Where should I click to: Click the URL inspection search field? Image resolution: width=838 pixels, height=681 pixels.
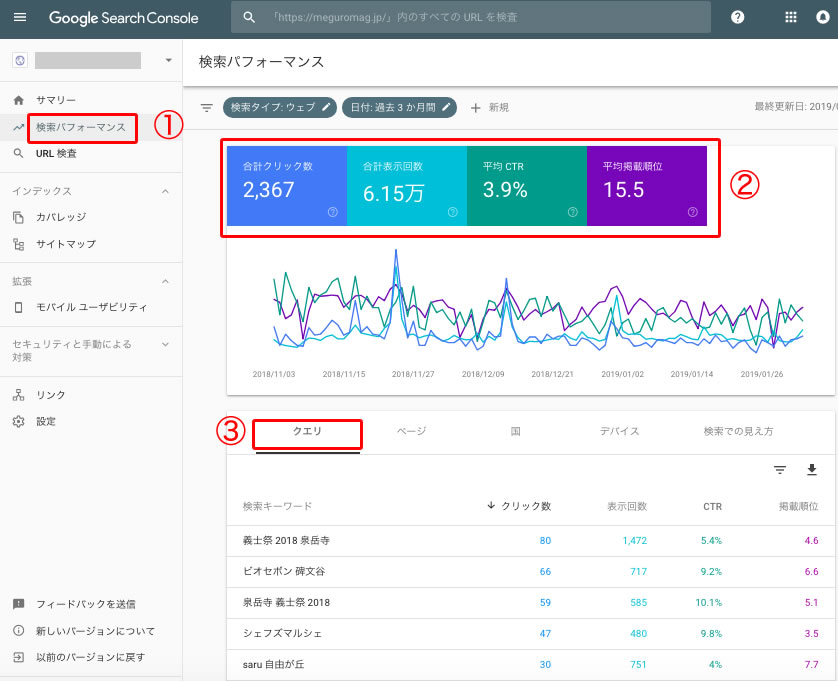pyautogui.click(x=470, y=18)
